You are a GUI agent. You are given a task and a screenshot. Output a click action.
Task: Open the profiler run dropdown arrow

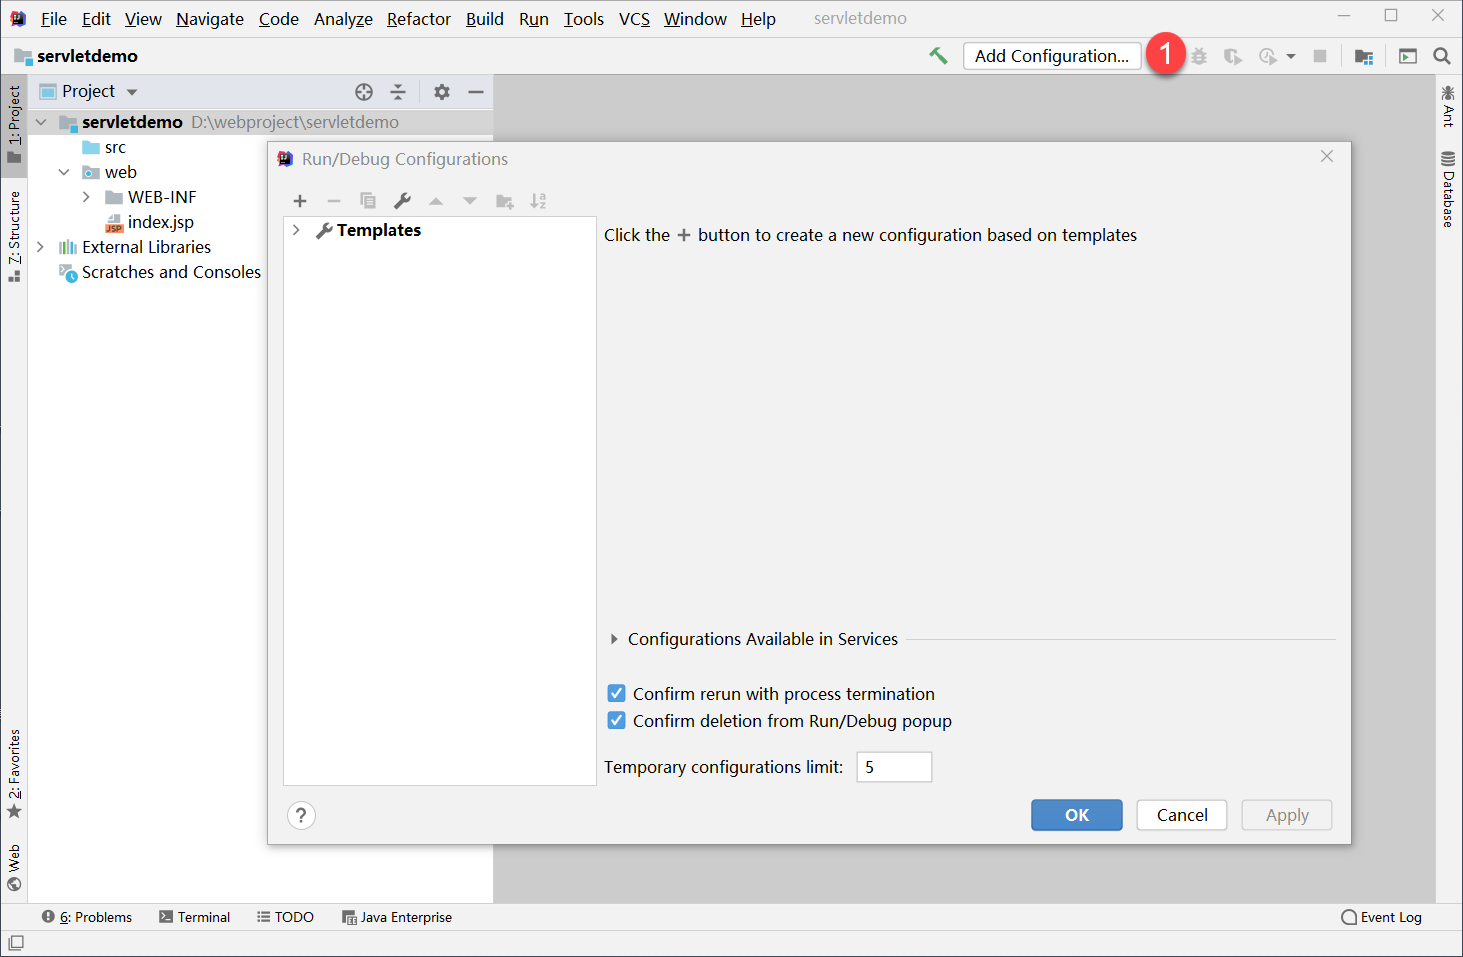[x=1291, y=57]
